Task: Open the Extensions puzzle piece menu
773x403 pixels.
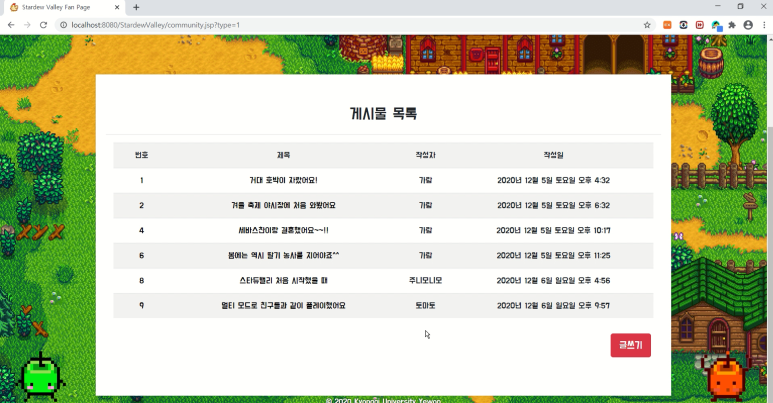Action: click(732, 25)
